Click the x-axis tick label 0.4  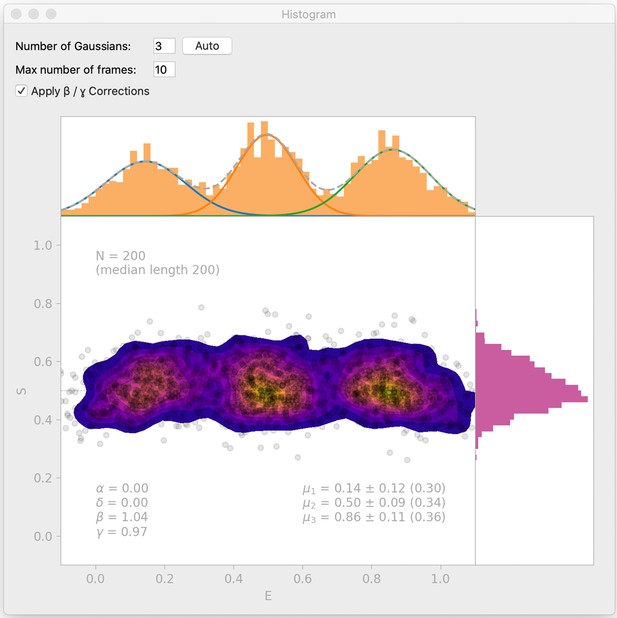(233, 579)
